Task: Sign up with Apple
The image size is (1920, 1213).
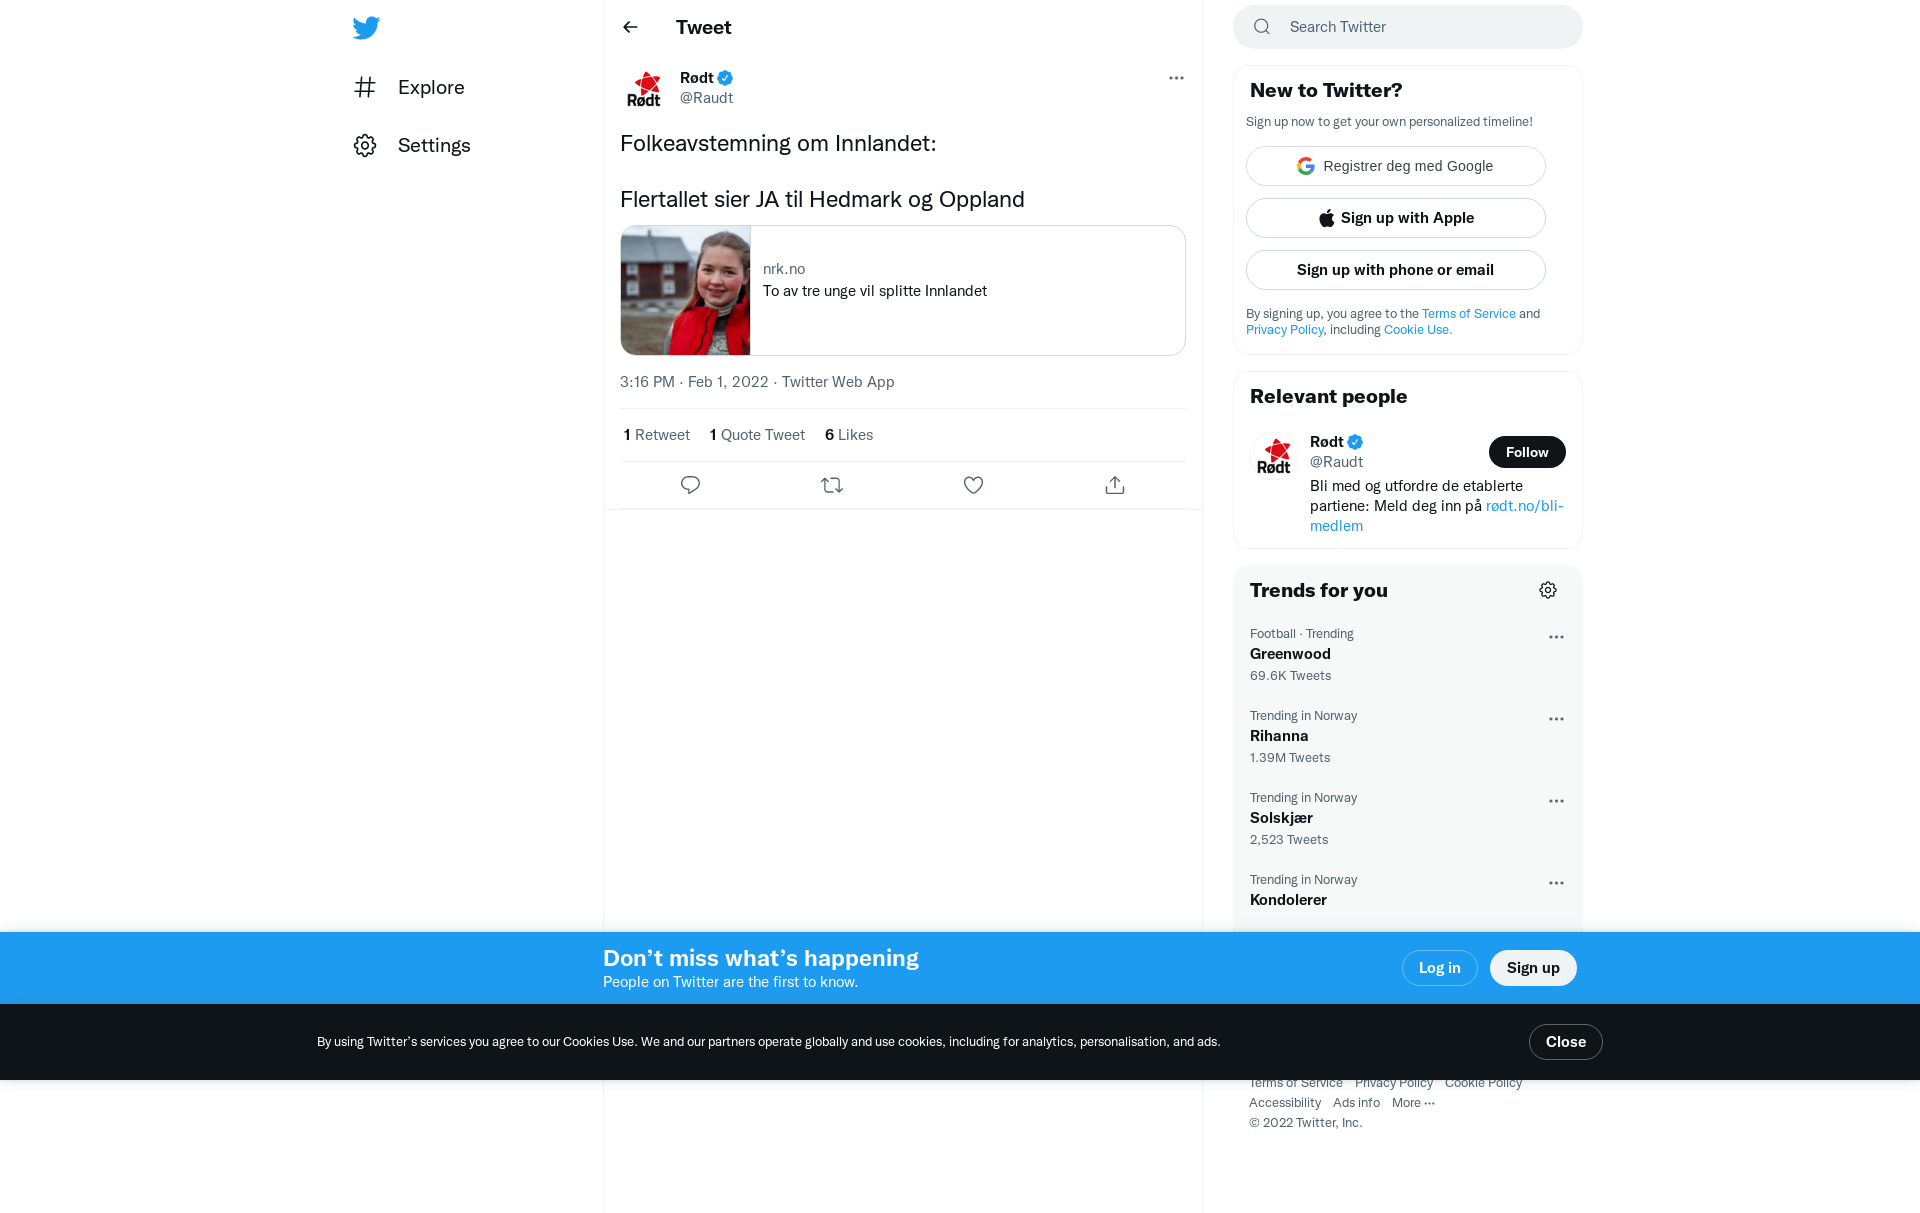Action: [1396, 218]
